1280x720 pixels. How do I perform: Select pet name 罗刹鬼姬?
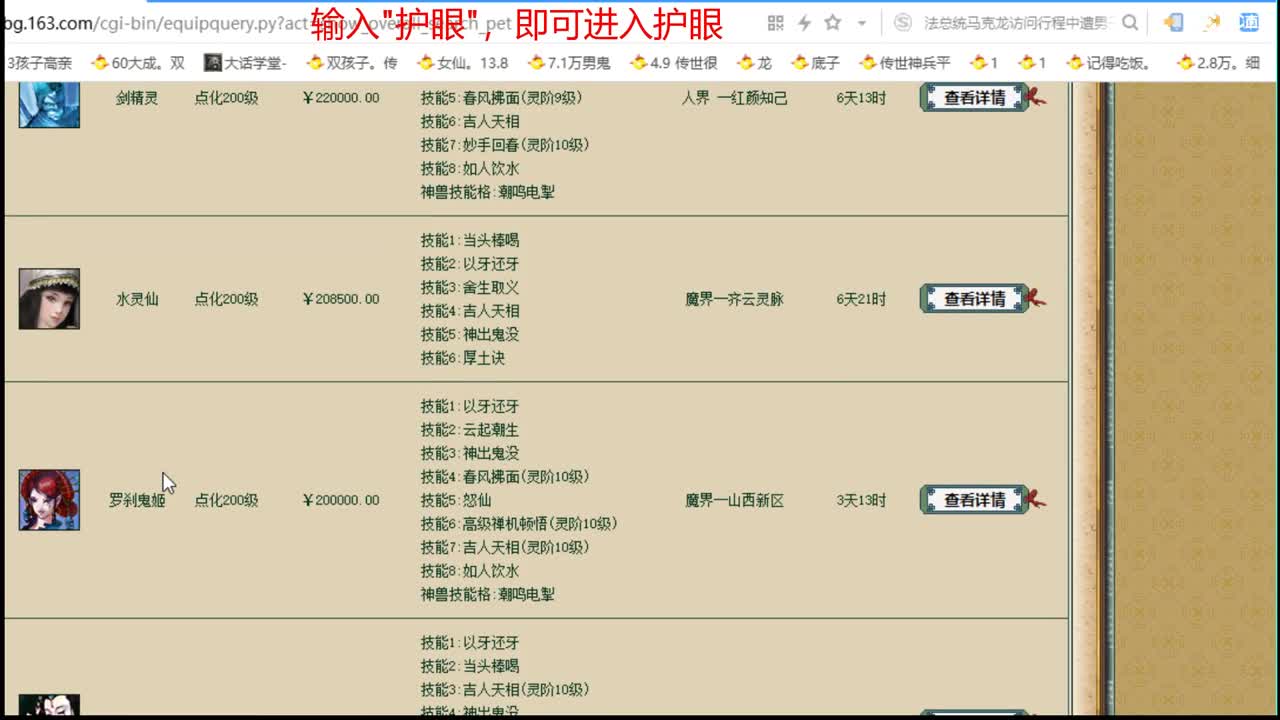pos(137,500)
